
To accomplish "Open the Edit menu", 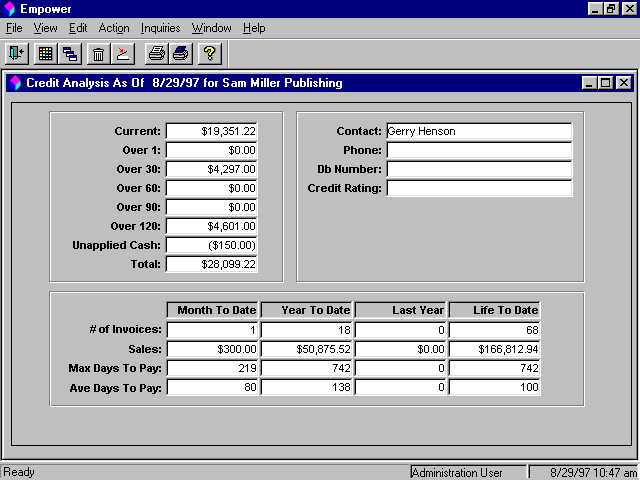I will click(x=78, y=28).
